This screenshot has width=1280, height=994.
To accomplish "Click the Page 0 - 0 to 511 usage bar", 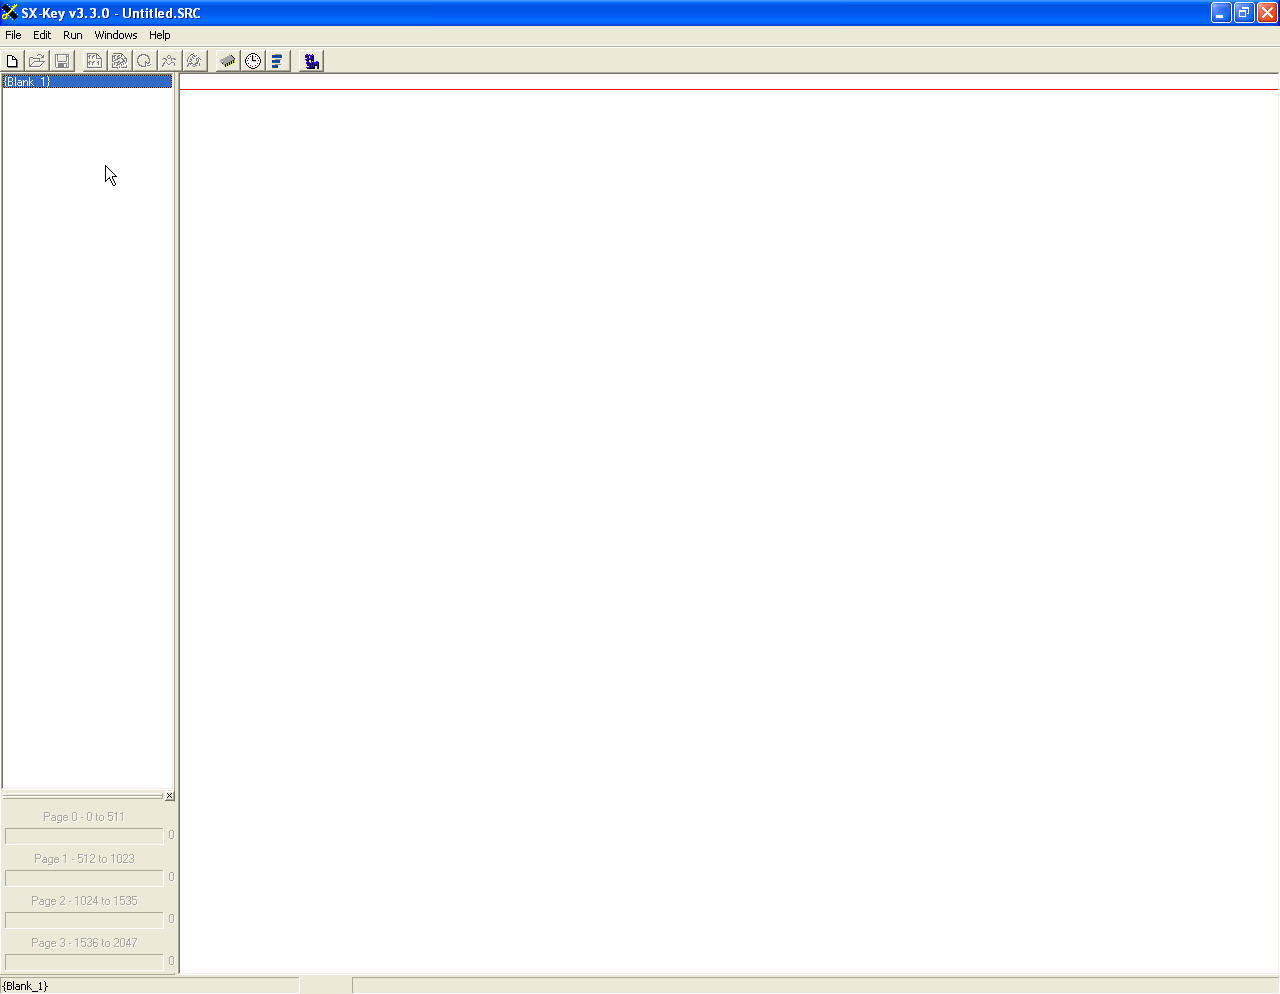I will pyautogui.click(x=84, y=836).
